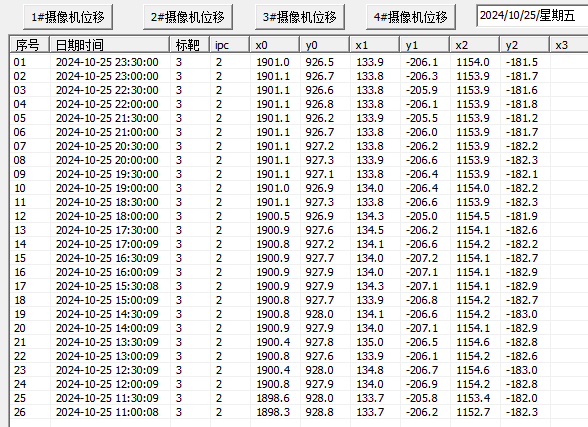Open the 4#摄像机位移 view
The image size is (588, 427).
coord(411,17)
